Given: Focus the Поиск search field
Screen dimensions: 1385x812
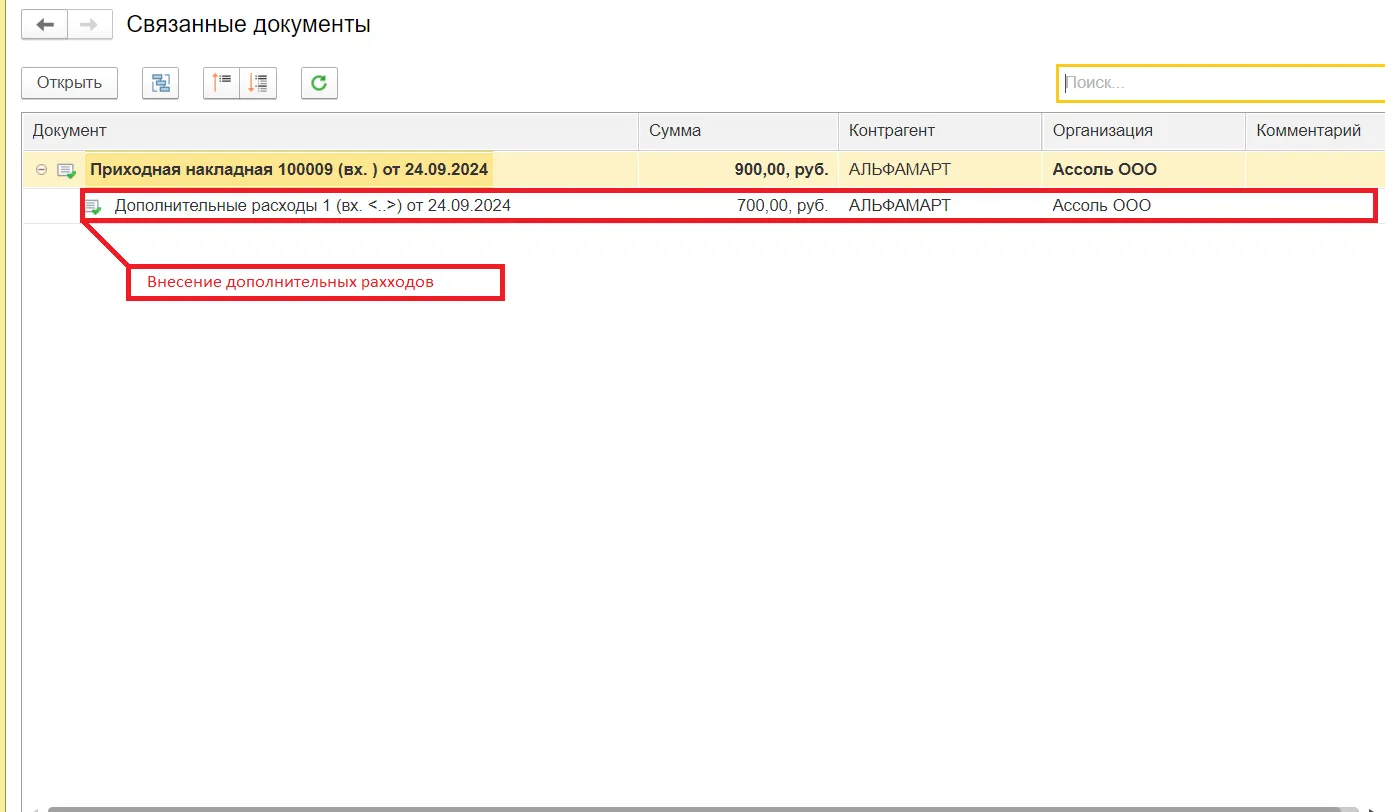Looking at the screenshot, I should [1221, 83].
